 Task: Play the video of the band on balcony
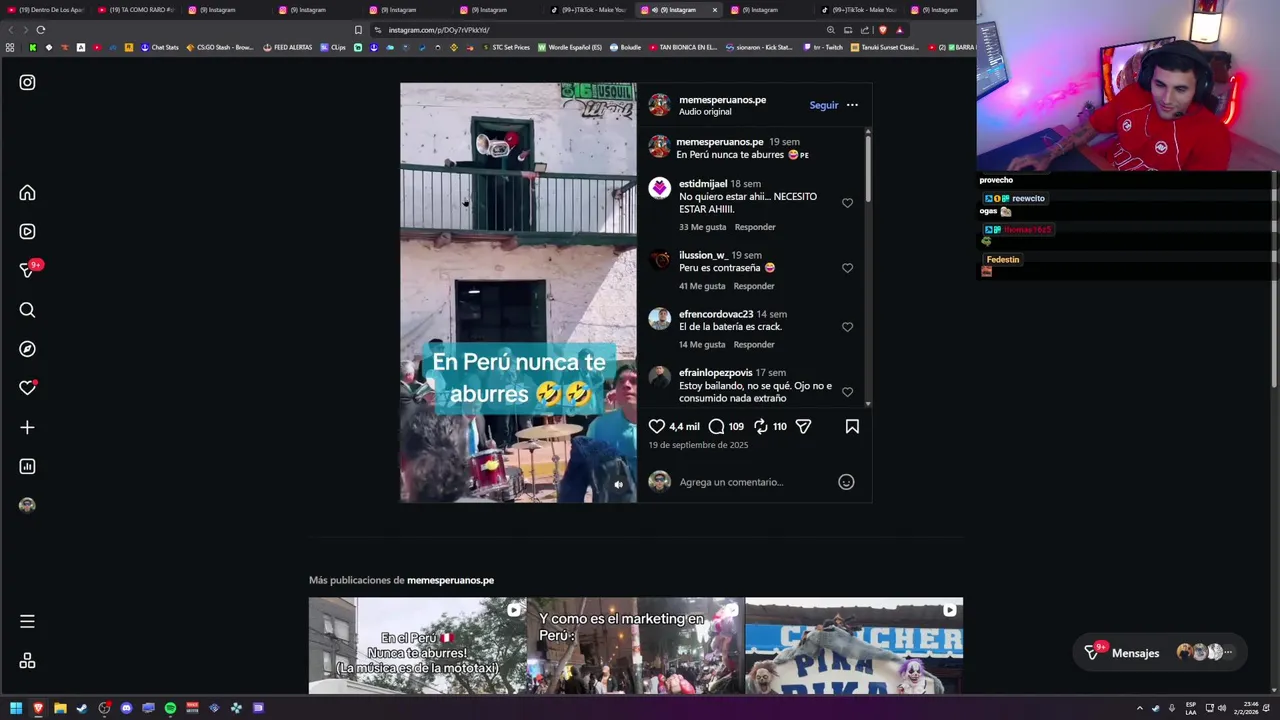518,292
